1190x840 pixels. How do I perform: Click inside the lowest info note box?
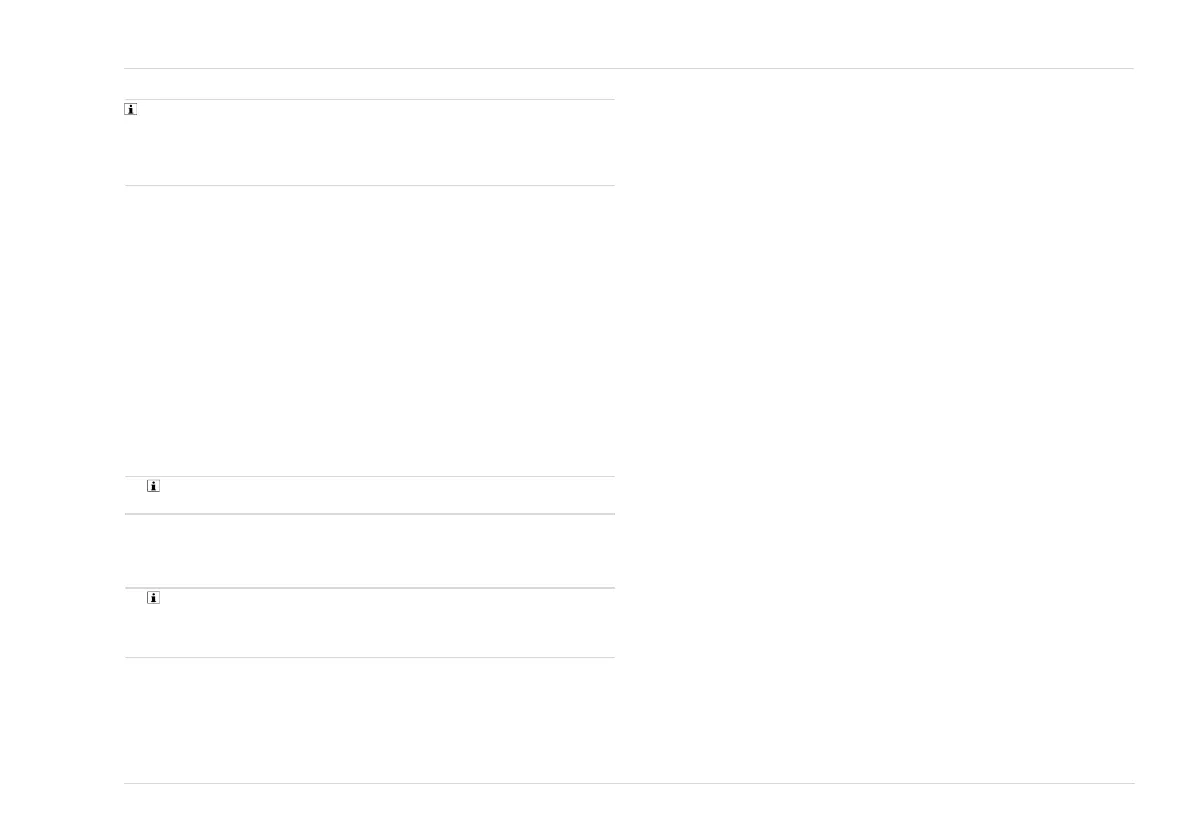(x=370, y=623)
